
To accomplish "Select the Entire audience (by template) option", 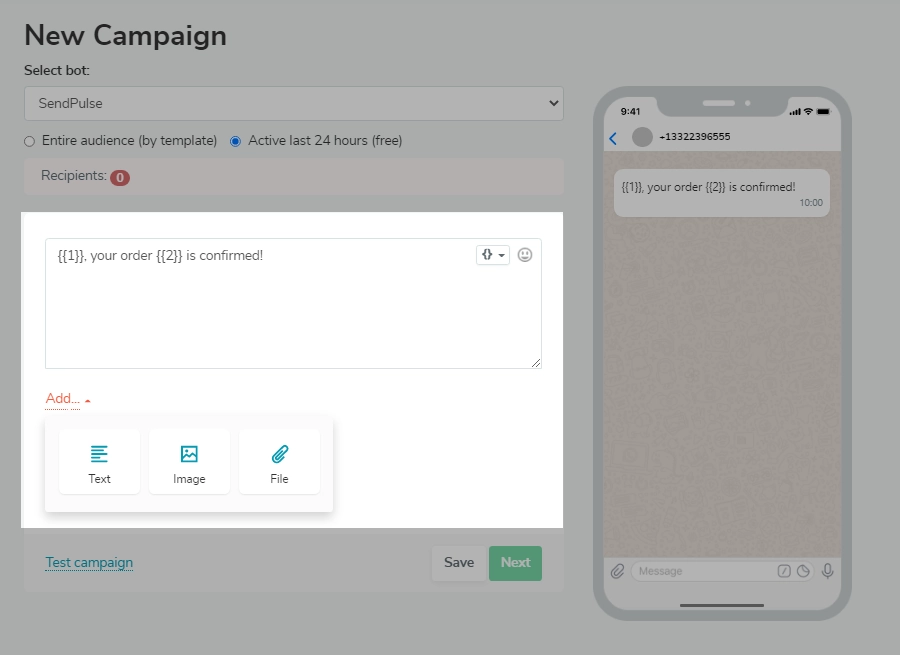I will point(28,141).
